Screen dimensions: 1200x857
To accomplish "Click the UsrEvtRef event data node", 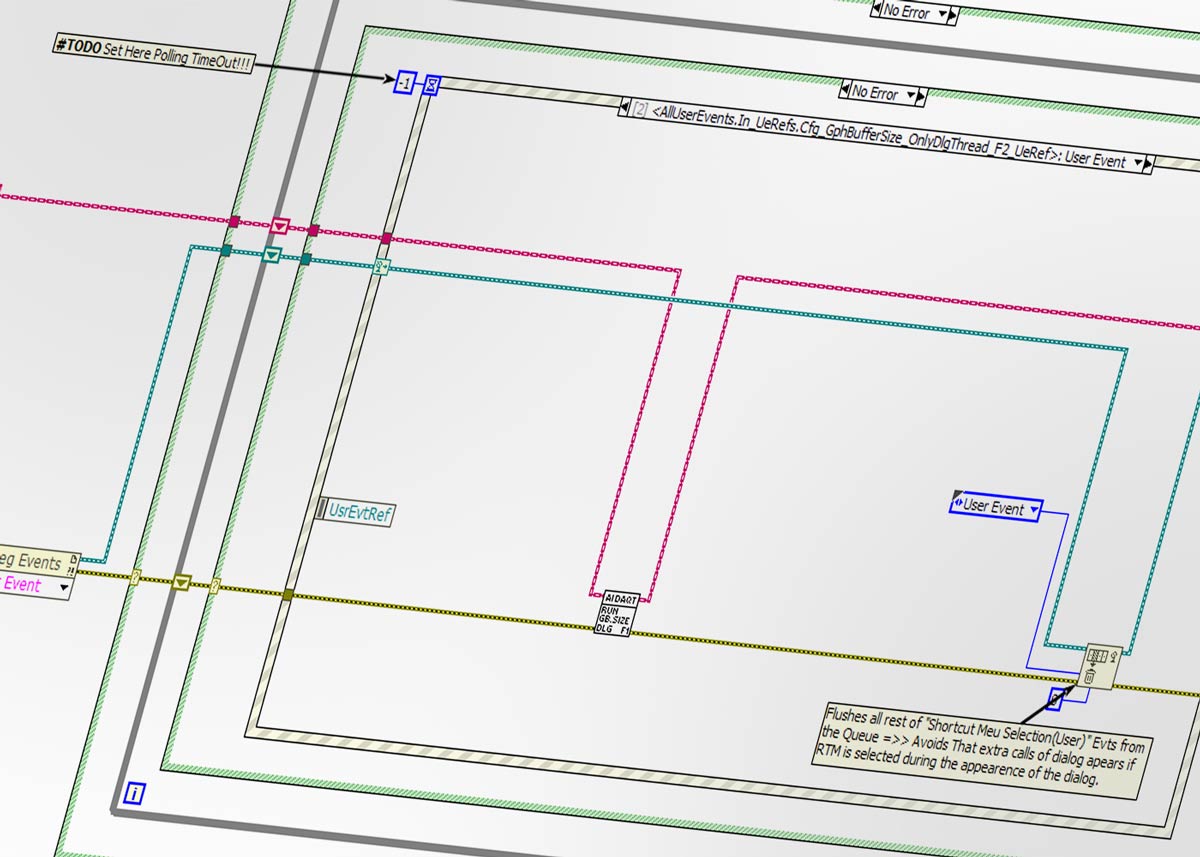I will [355, 513].
